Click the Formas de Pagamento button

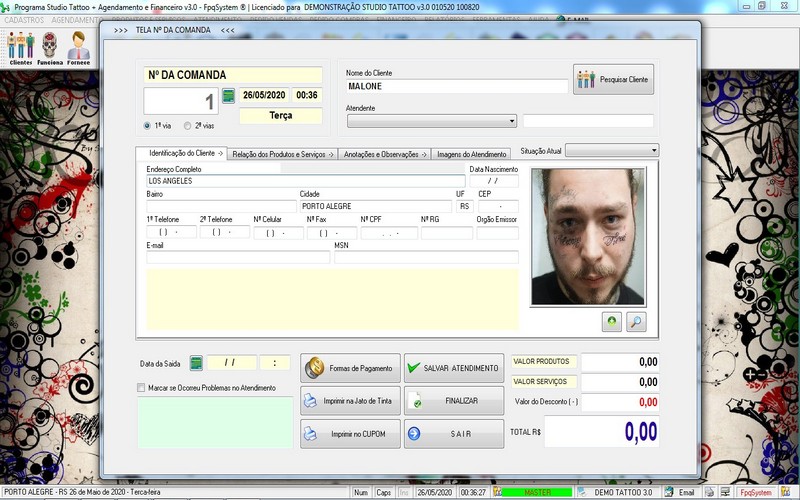tap(350, 368)
